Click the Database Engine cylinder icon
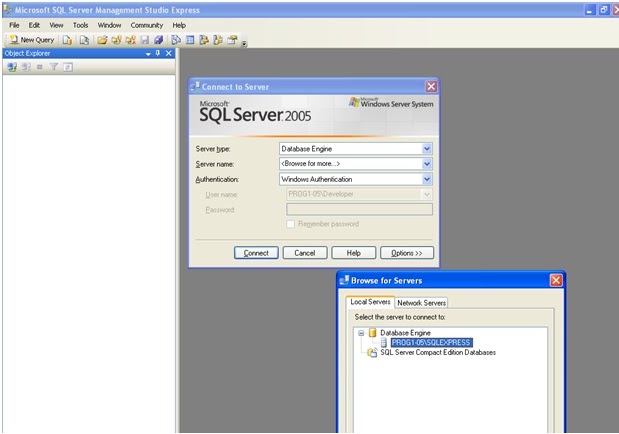Viewport: 619px width, 434px height. point(372,333)
